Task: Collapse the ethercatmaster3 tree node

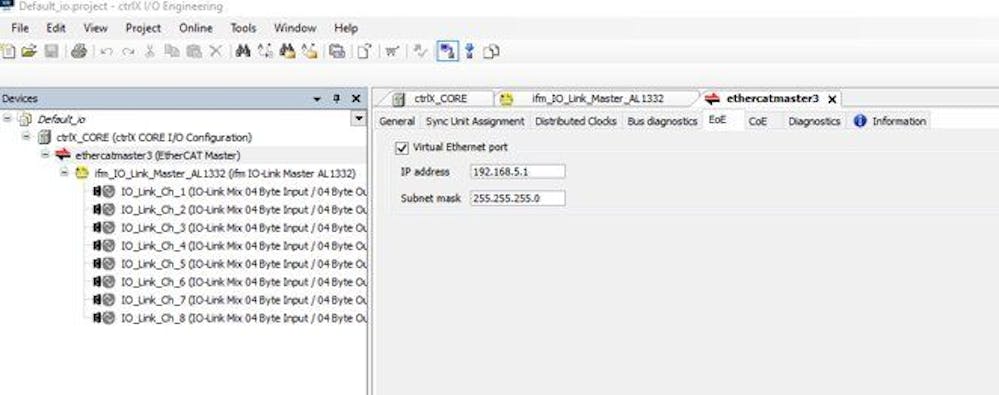Action: click(45, 155)
